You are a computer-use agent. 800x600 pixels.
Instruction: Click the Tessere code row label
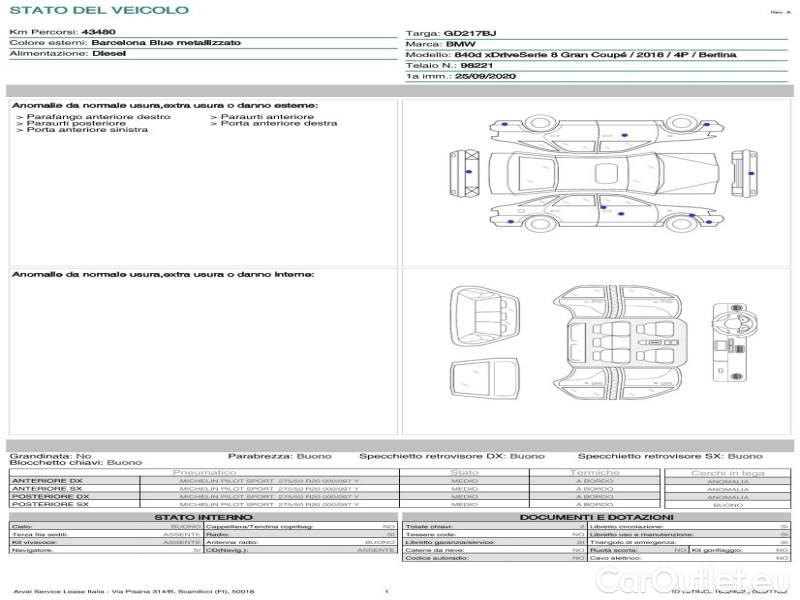[430, 534]
